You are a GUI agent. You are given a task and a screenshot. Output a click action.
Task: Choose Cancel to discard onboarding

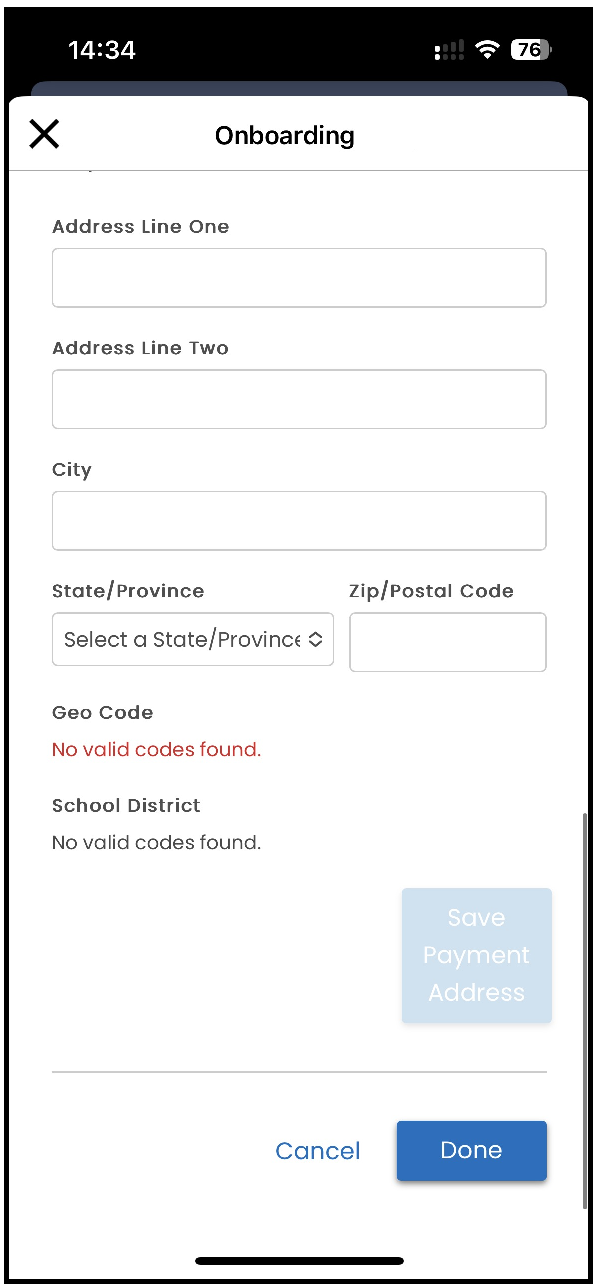pyautogui.click(x=318, y=1151)
